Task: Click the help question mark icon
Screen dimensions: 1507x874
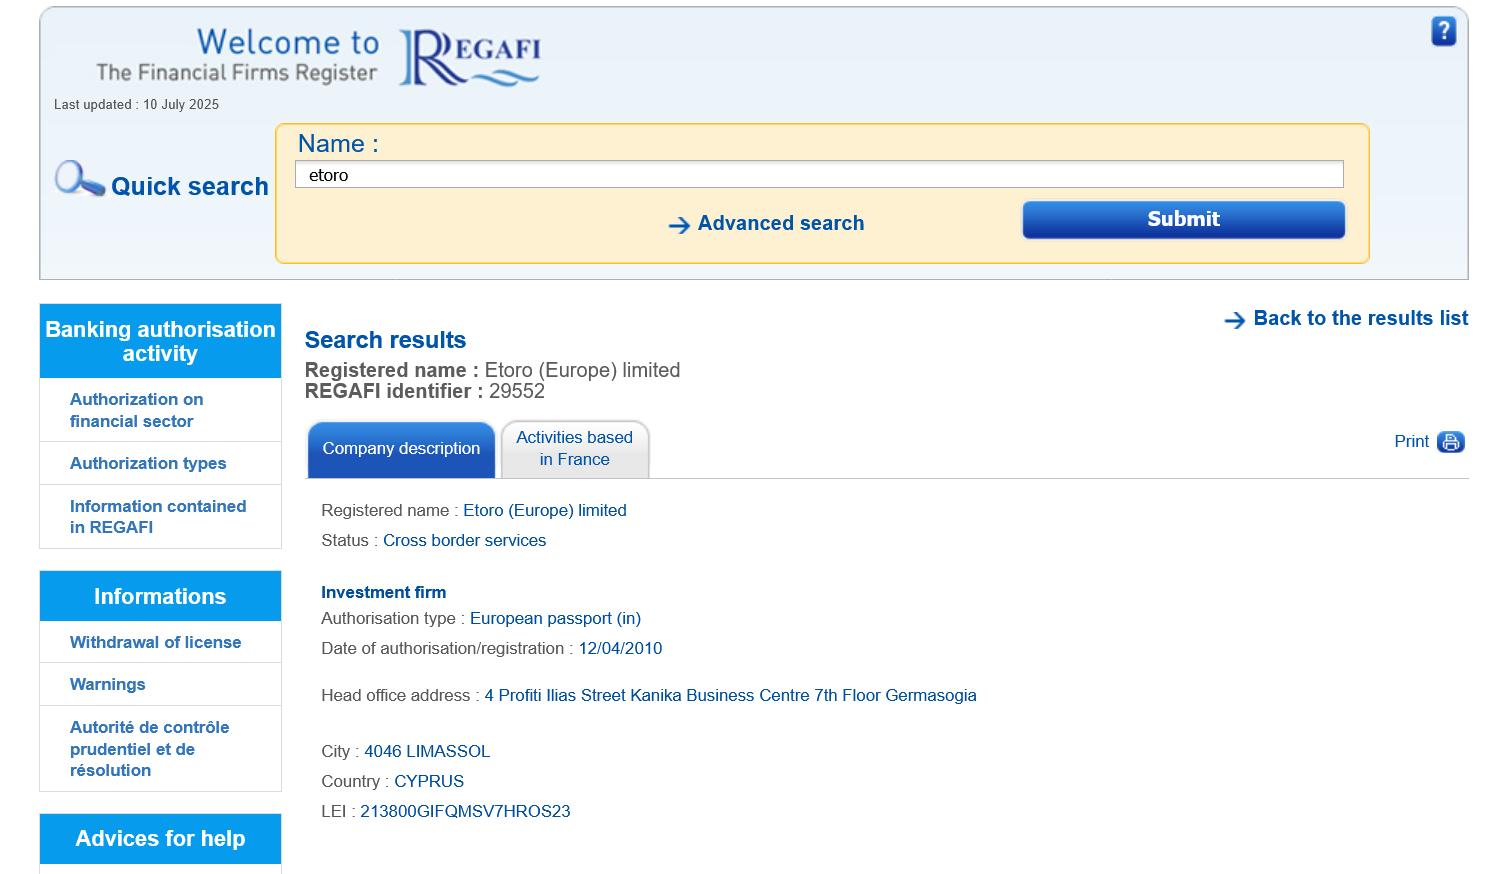Action: 1443,32
